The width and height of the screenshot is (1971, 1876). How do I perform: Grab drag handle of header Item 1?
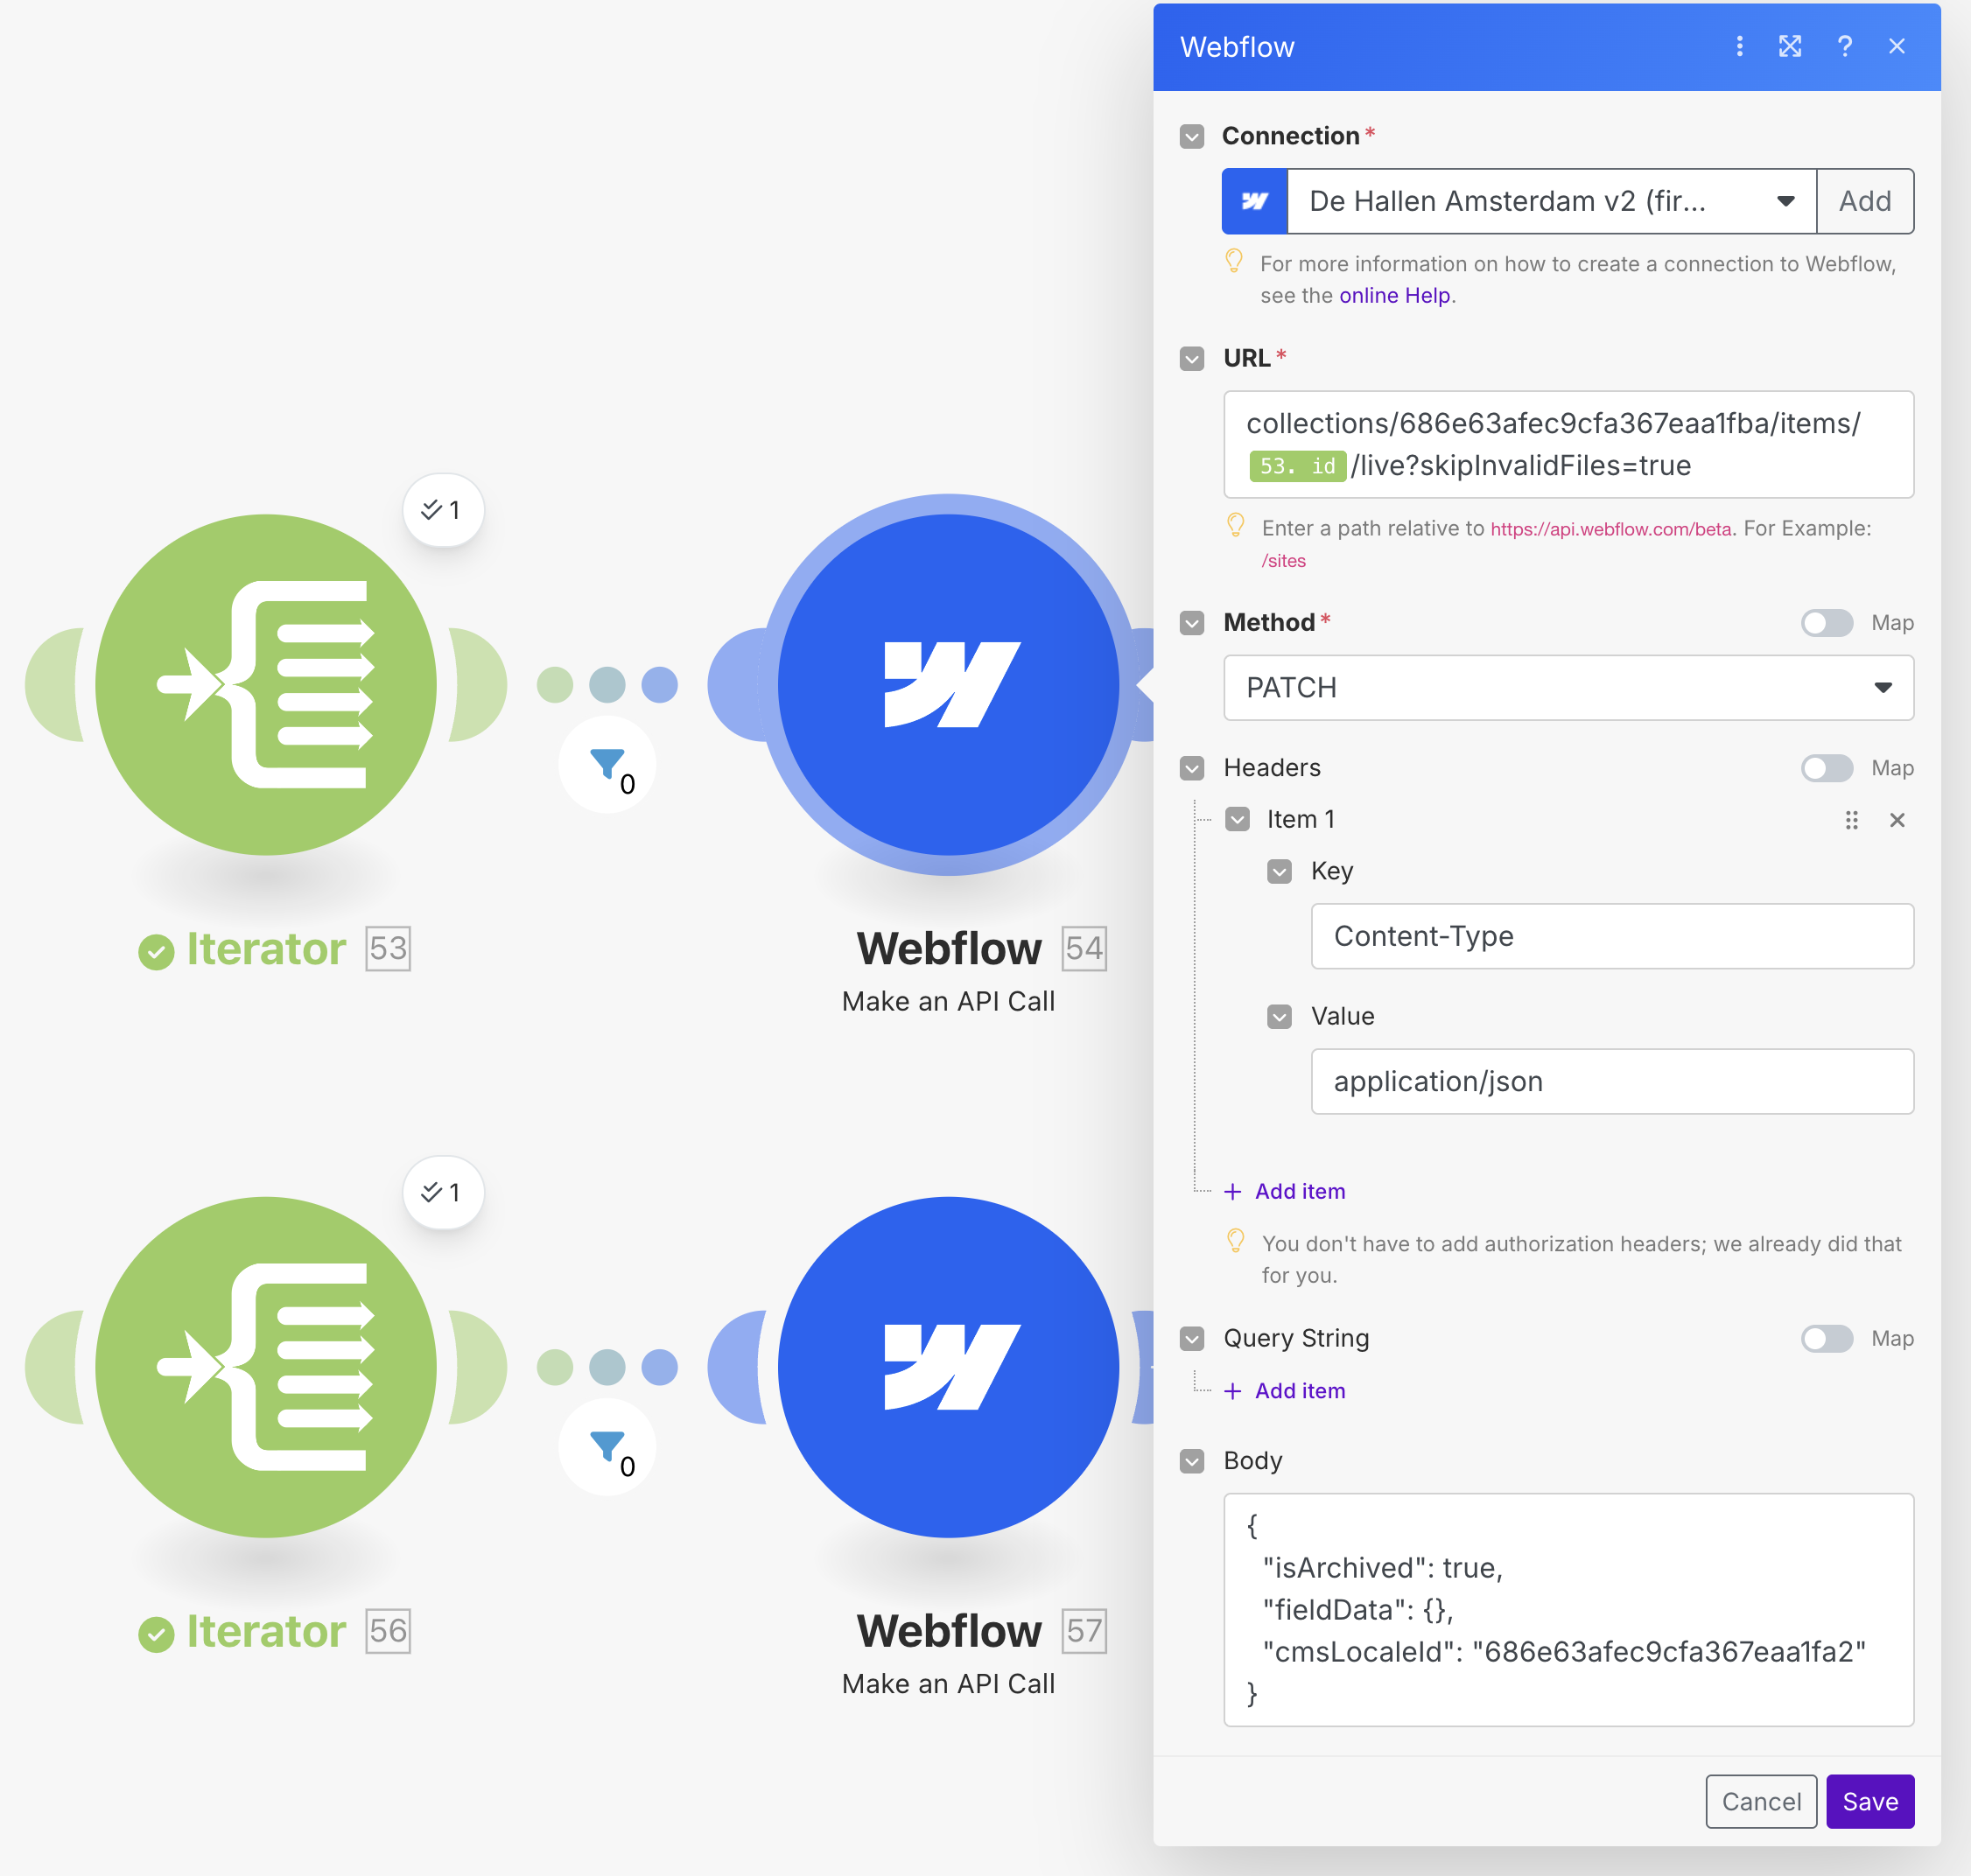coord(1851,820)
